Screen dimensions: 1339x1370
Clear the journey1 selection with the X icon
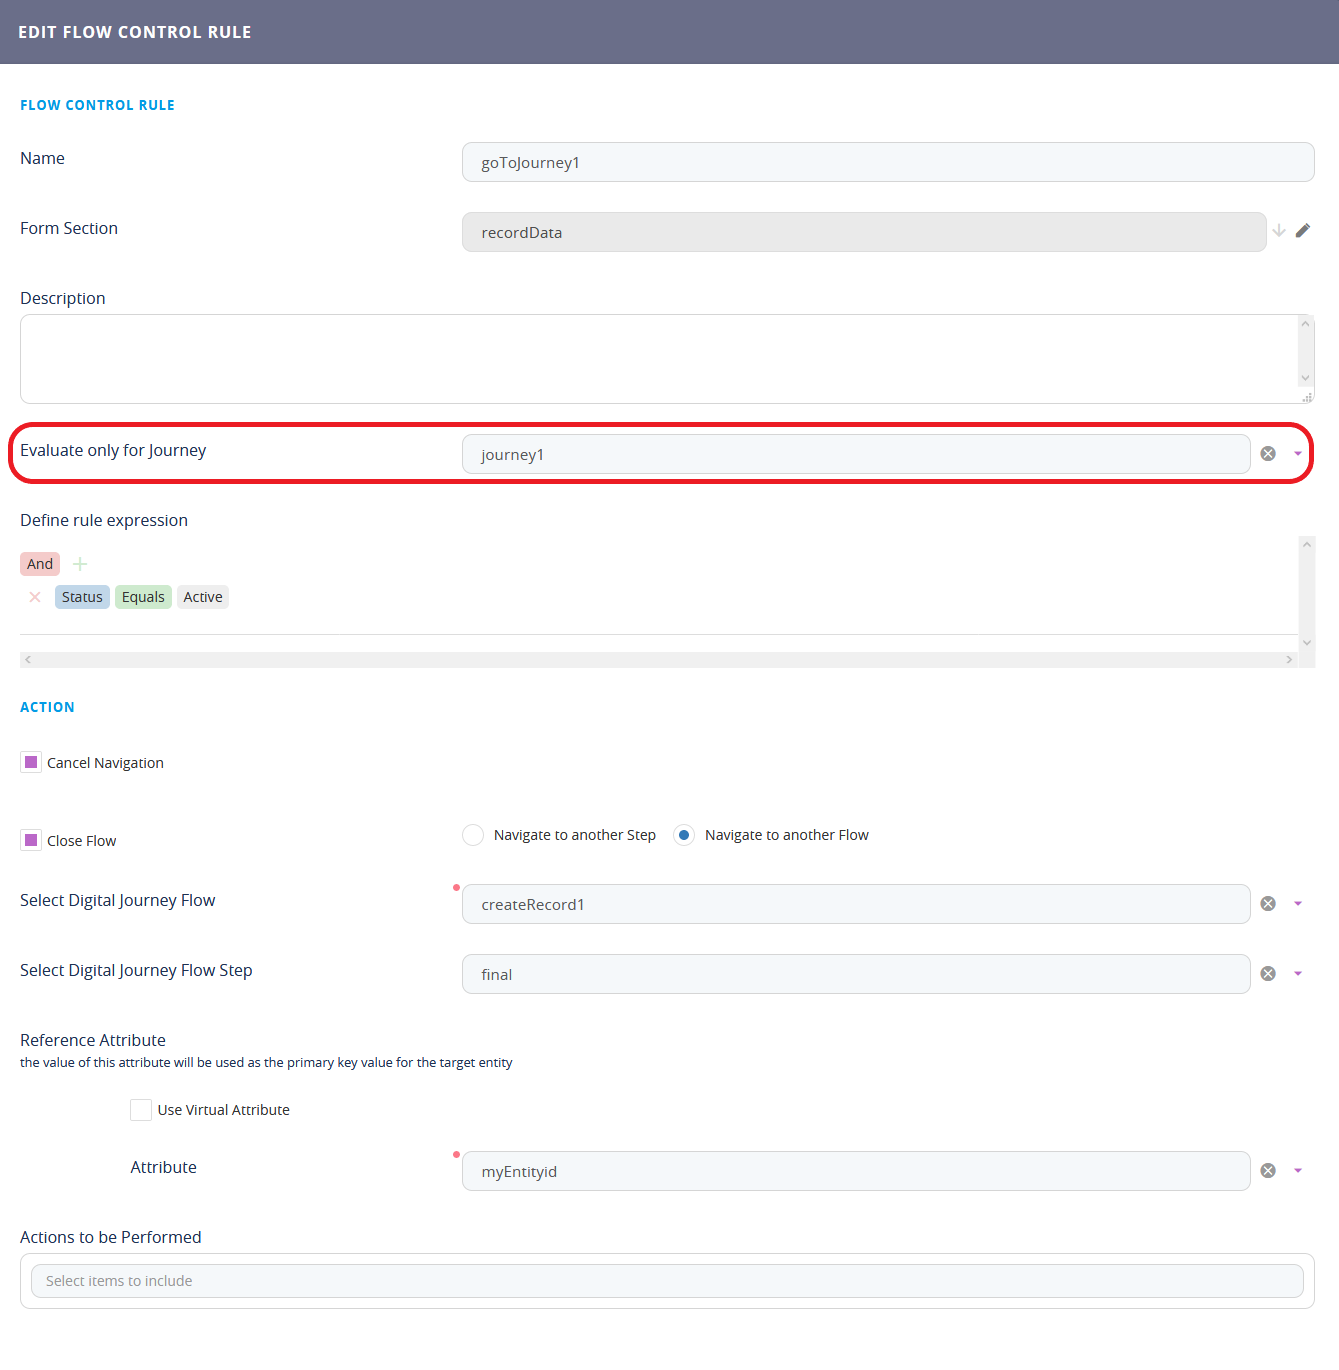(1268, 454)
